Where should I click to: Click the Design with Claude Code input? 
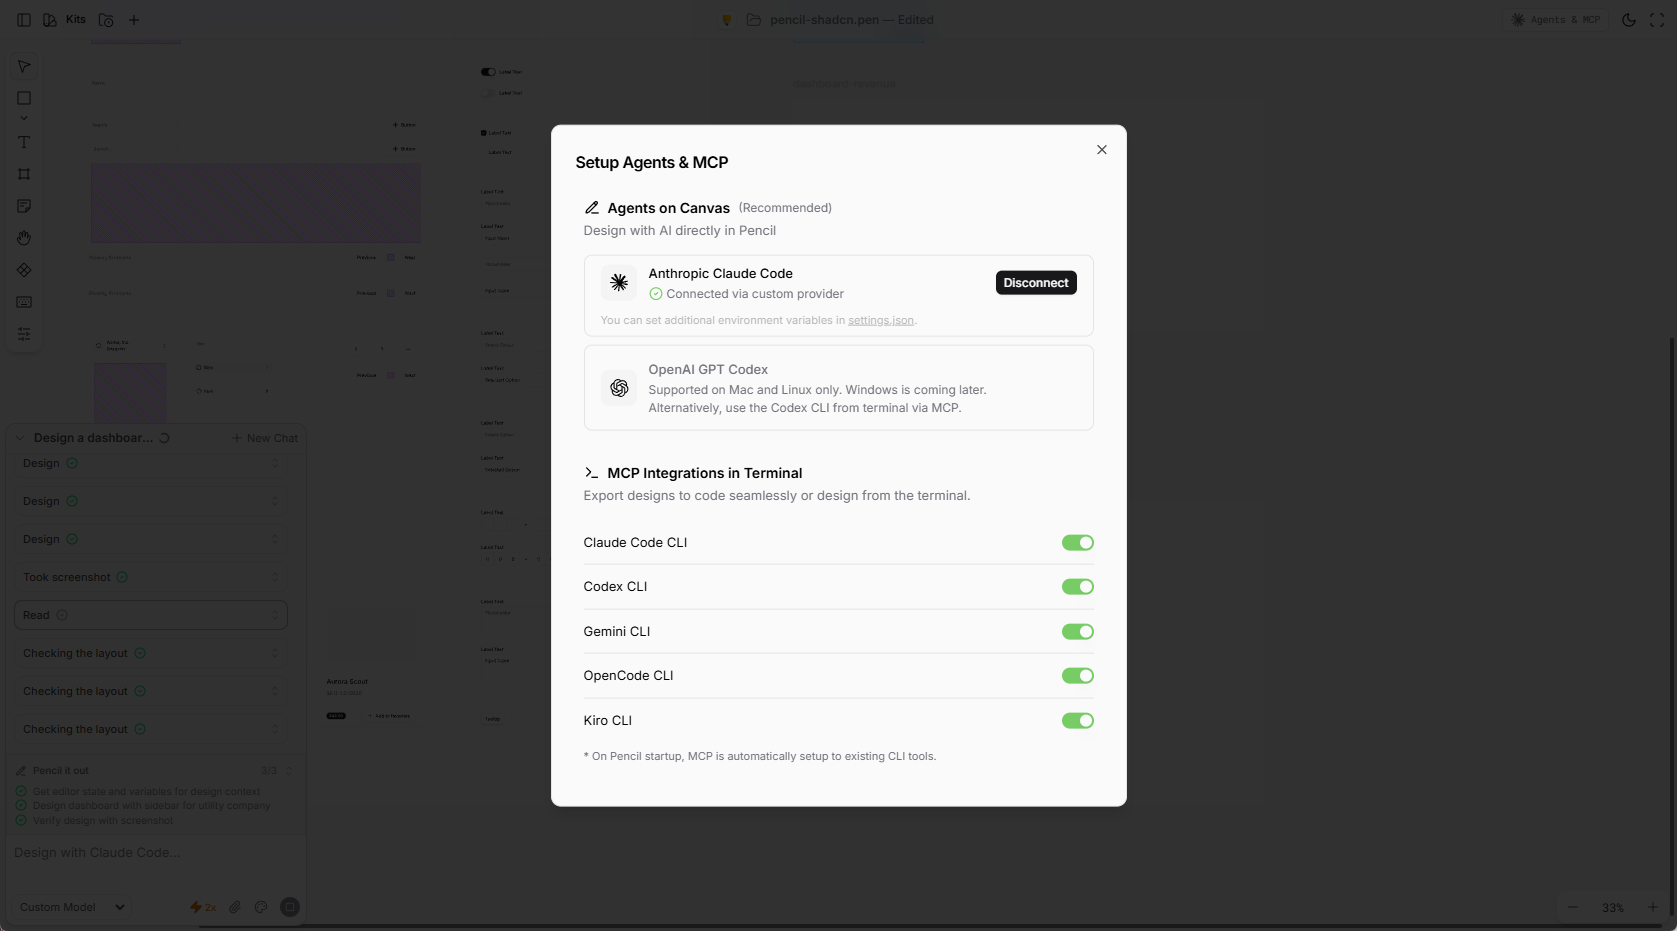coord(150,853)
